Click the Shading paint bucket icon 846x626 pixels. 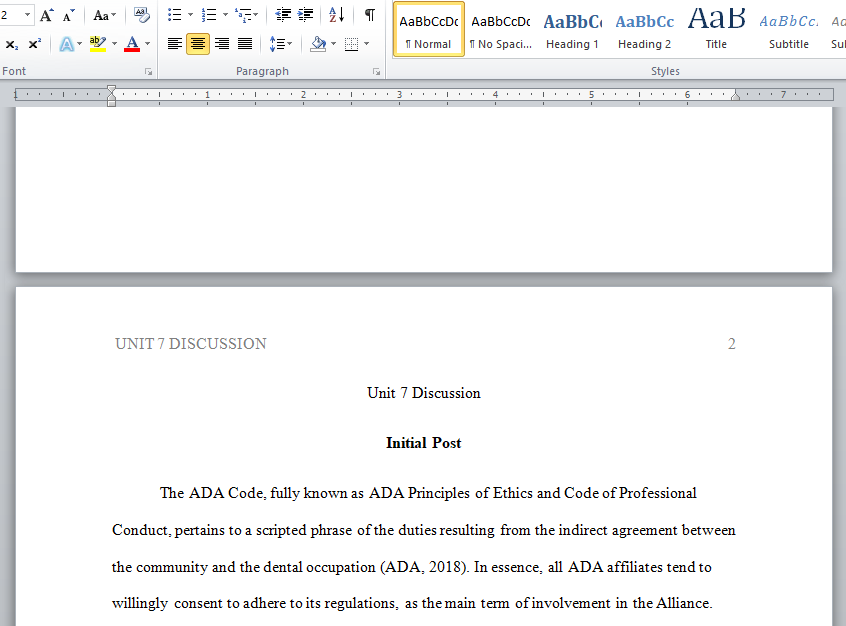(x=318, y=44)
